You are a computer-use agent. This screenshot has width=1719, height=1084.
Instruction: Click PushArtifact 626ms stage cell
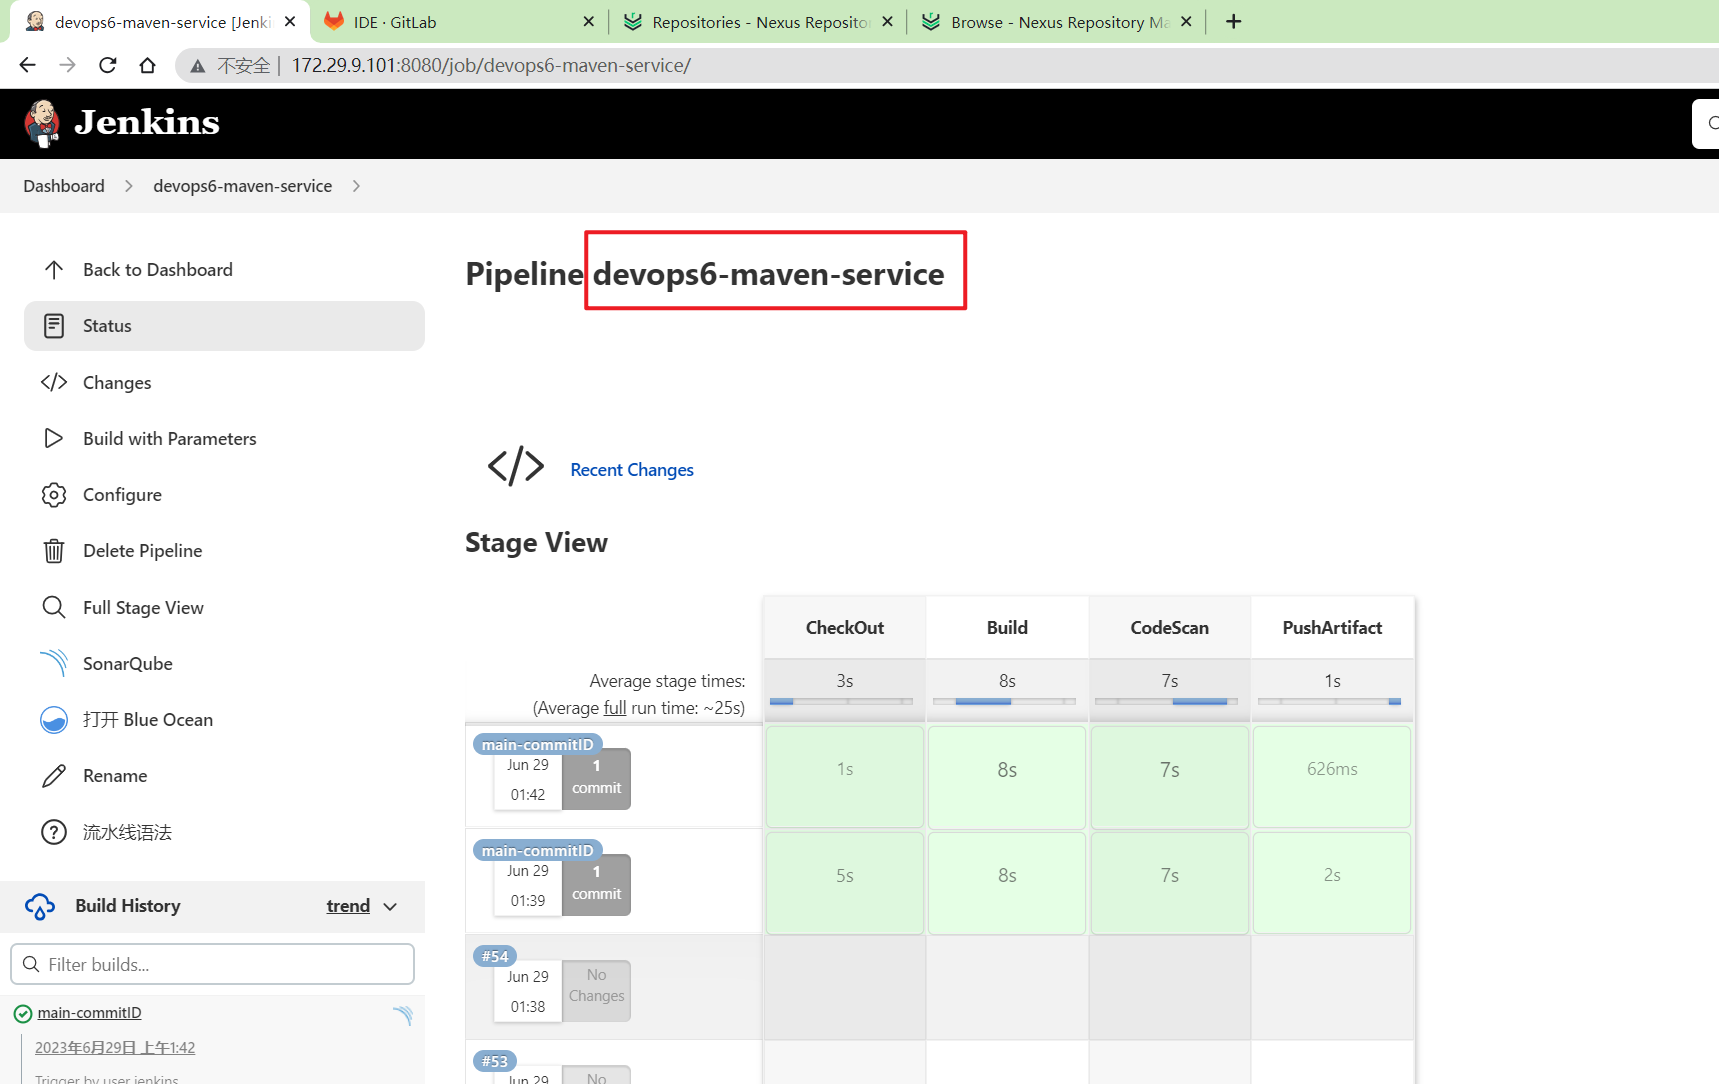pos(1332,776)
